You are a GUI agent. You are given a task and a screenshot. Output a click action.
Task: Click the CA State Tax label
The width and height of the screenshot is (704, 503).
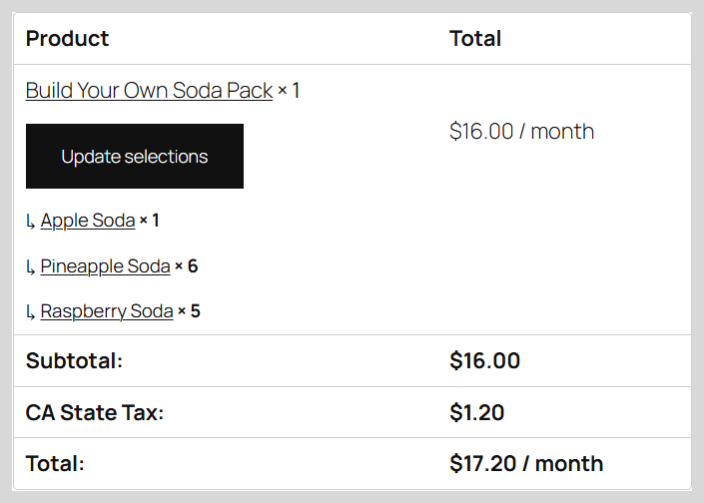(95, 412)
